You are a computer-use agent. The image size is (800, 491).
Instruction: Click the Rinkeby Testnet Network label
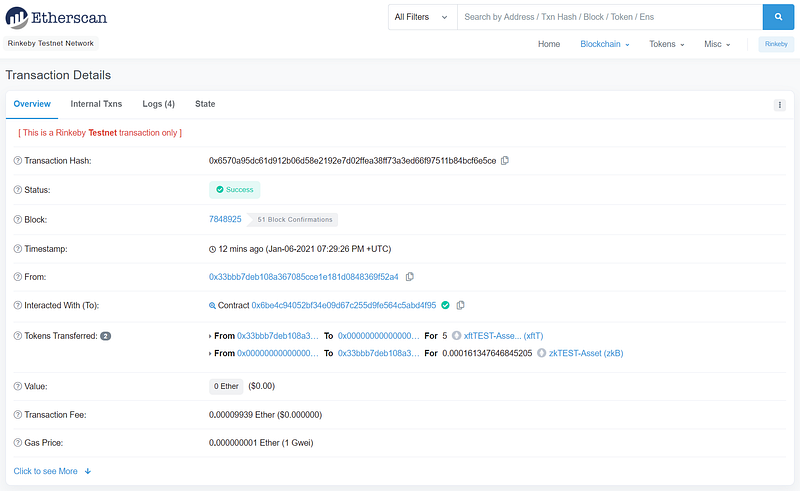(x=51, y=43)
